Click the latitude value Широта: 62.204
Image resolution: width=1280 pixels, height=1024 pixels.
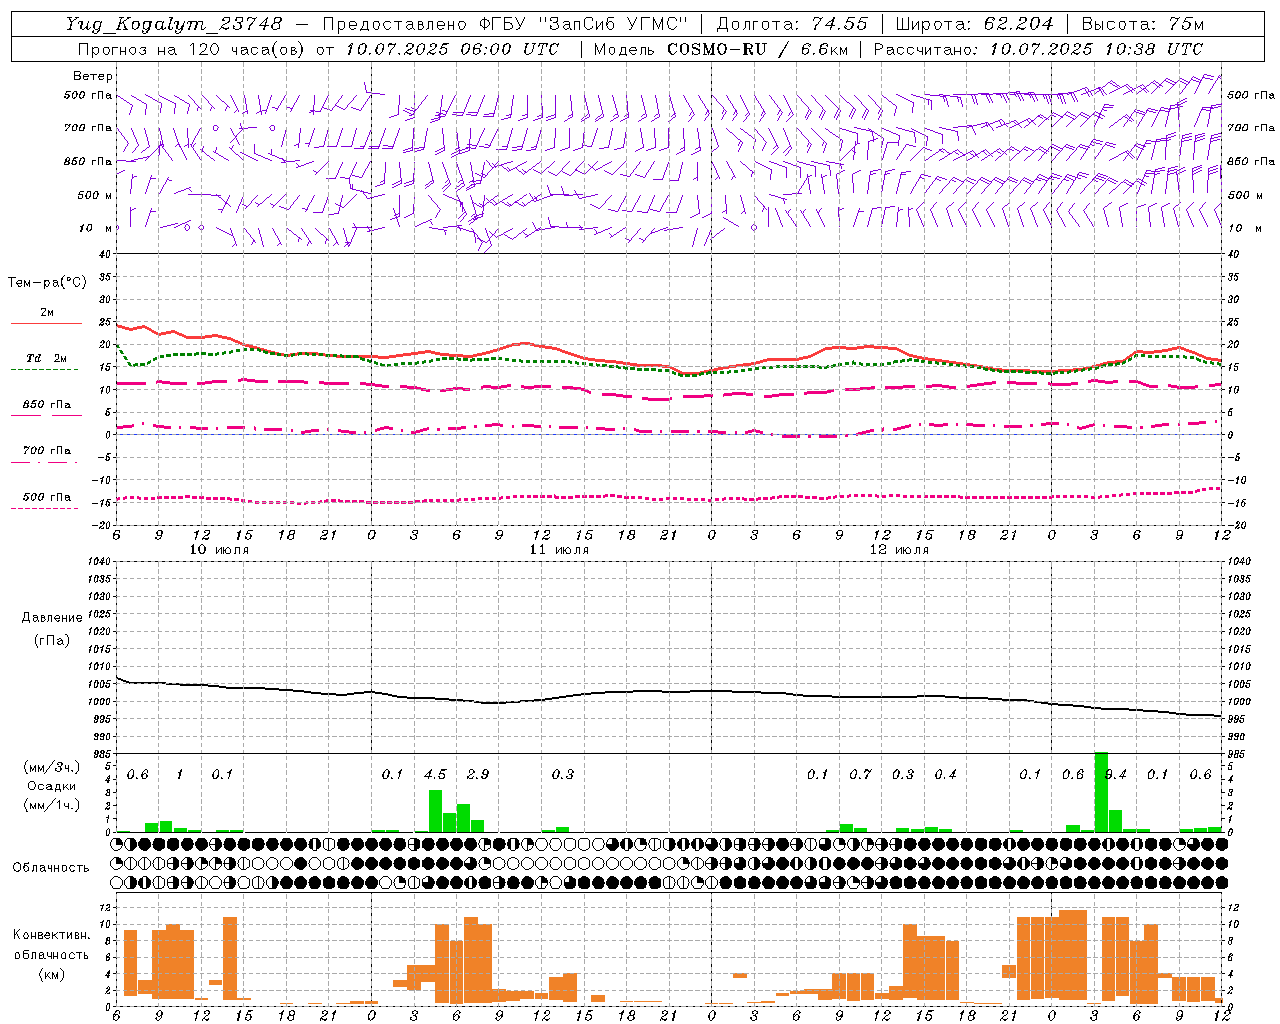click(974, 24)
